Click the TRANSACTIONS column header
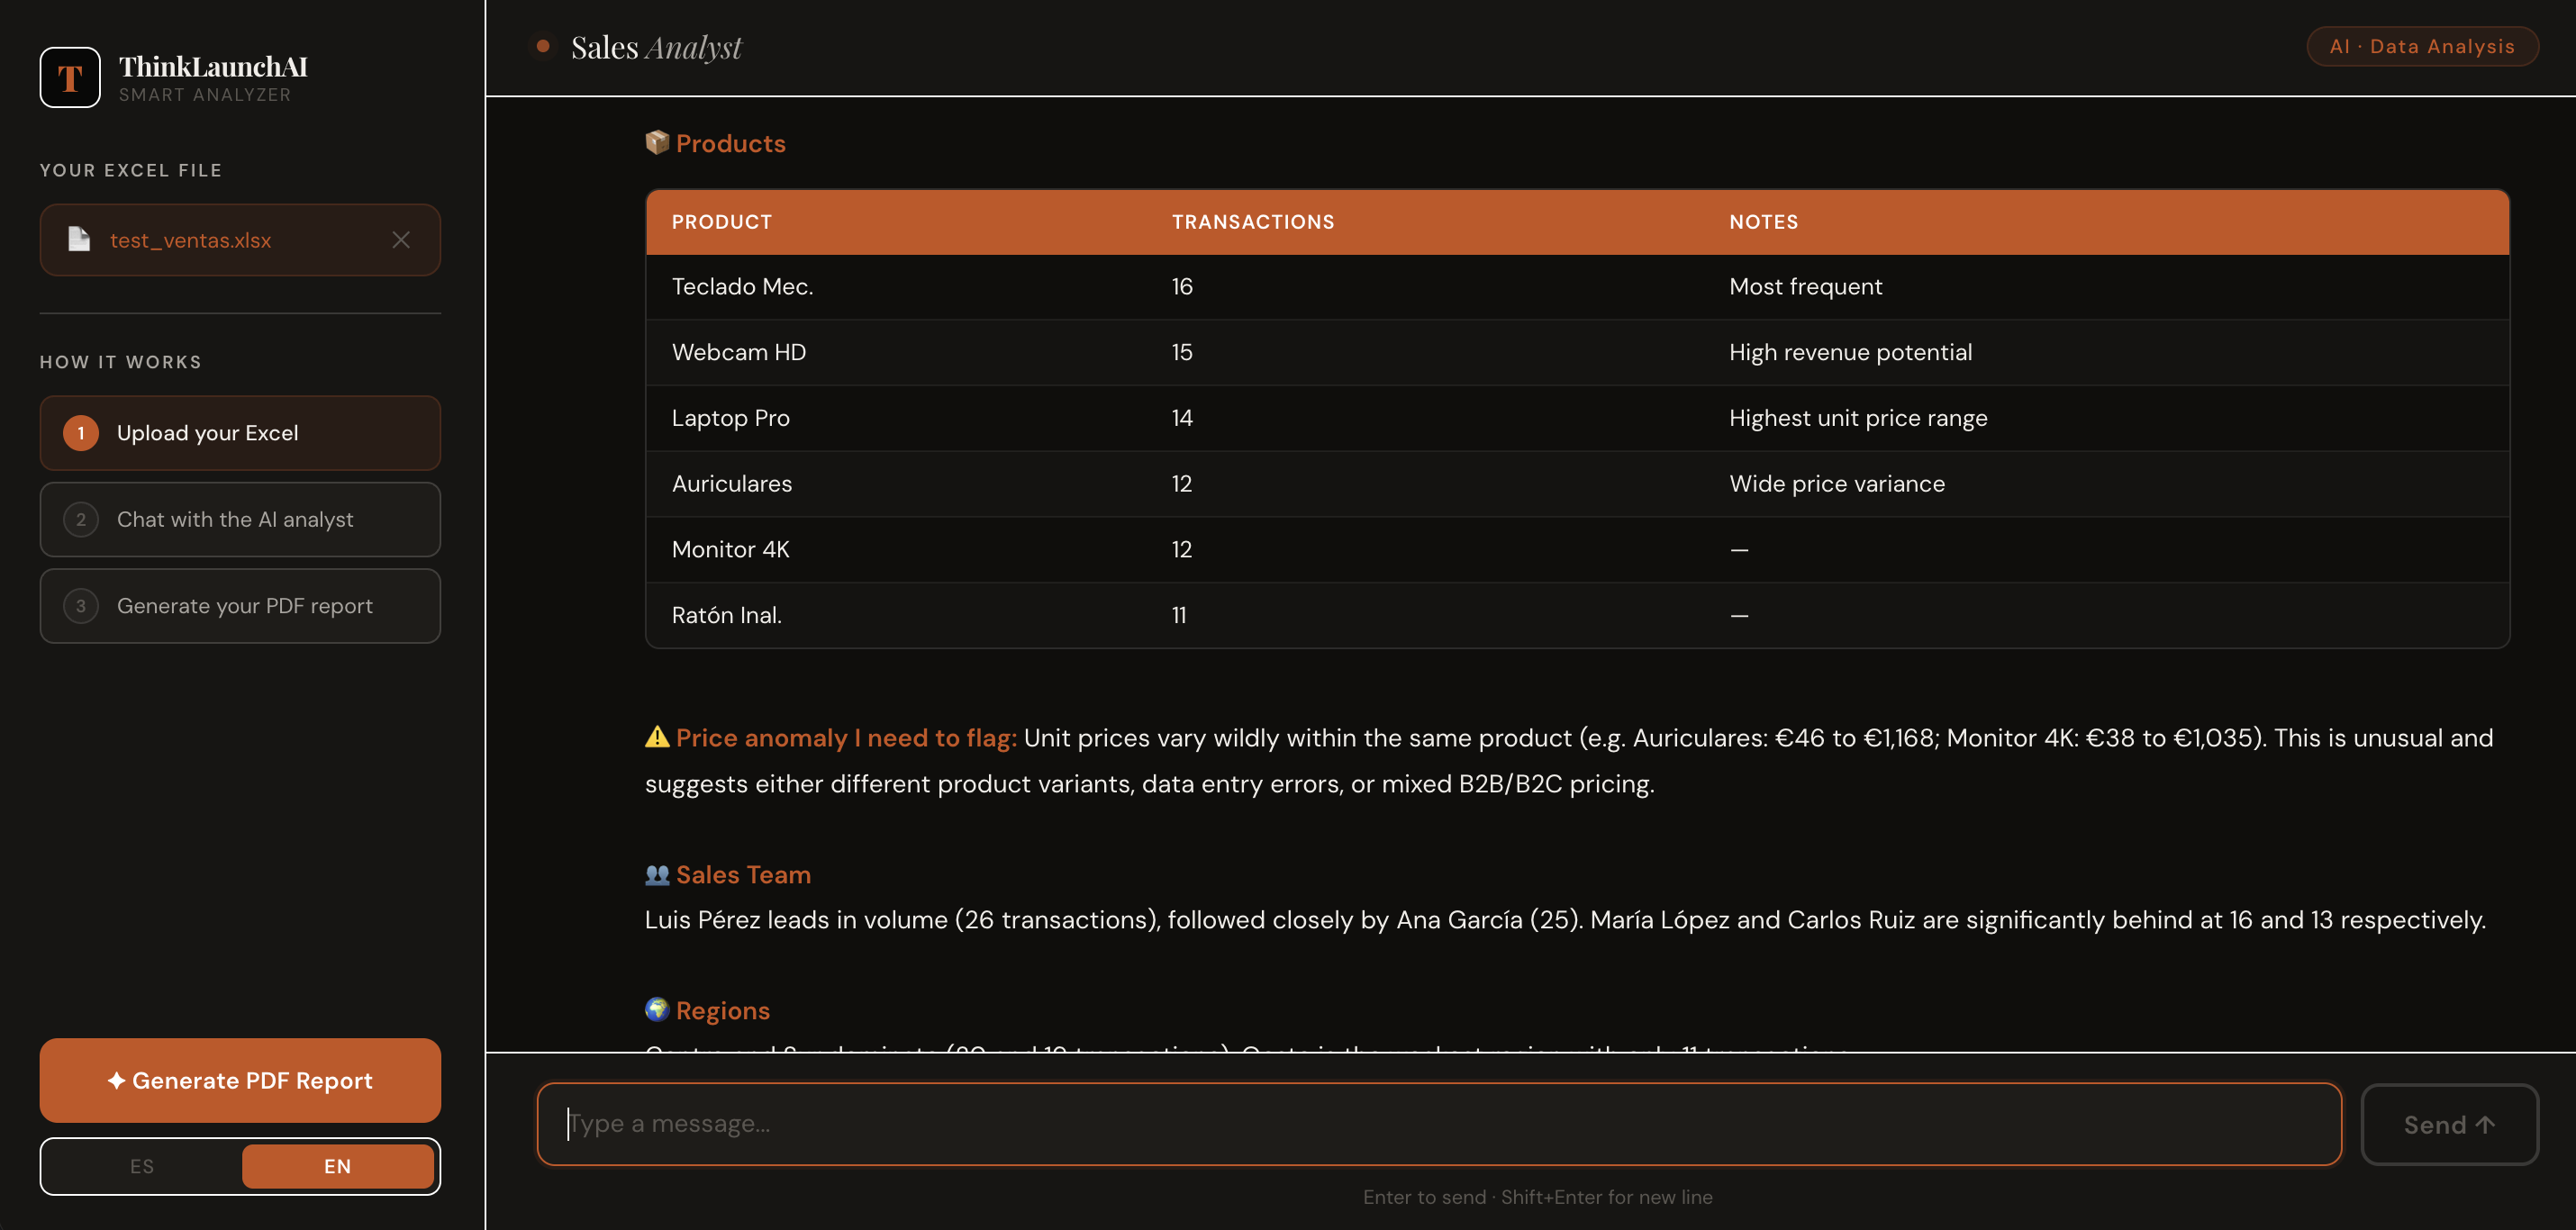2576x1230 pixels. point(1253,222)
